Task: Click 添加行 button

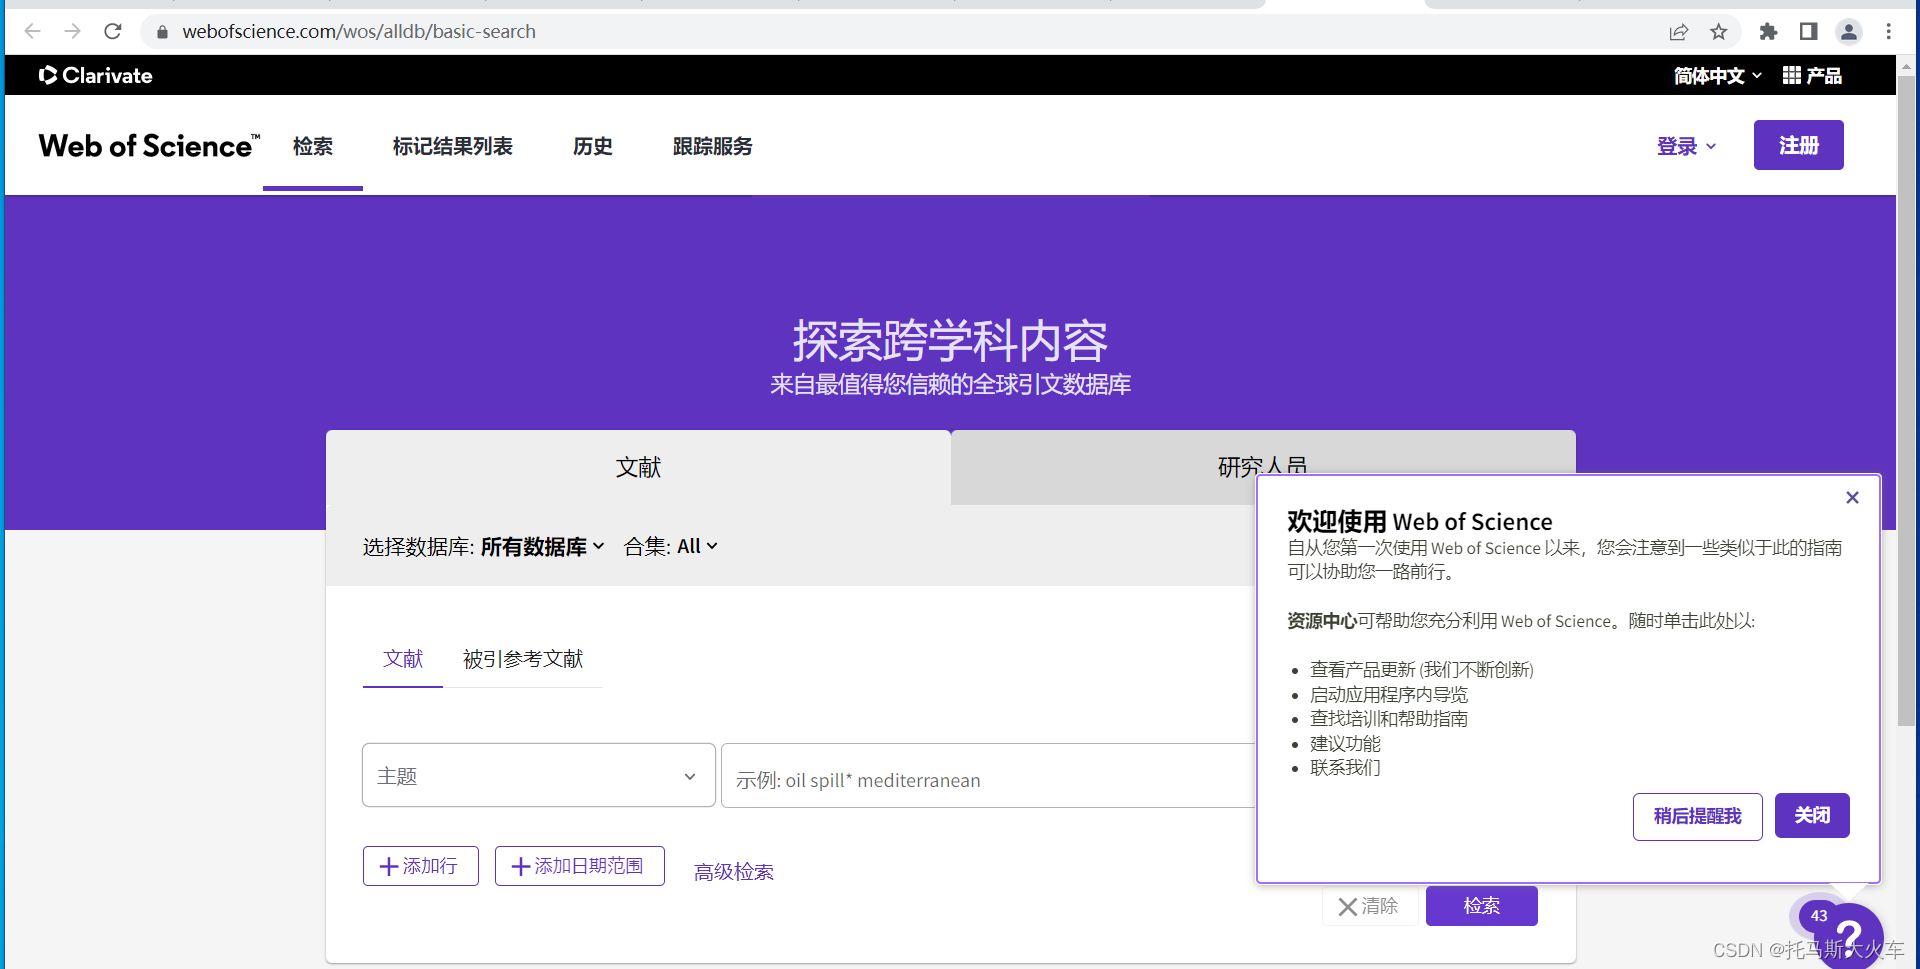Action: click(x=421, y=866)
